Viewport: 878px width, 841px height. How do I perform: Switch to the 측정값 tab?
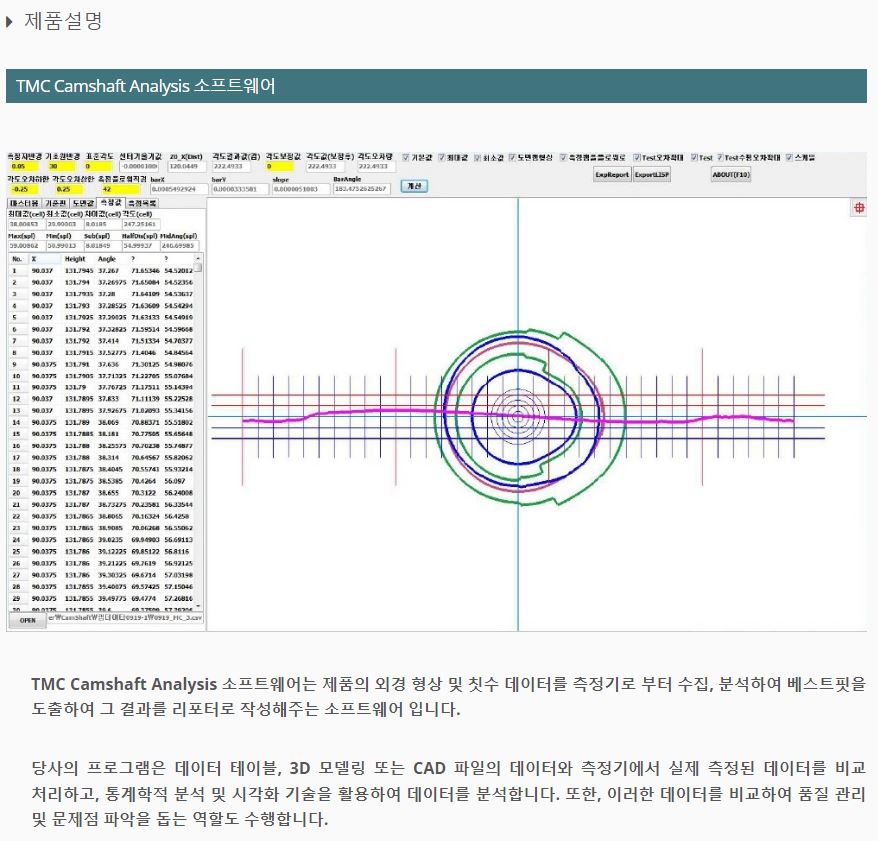tap(111, 202)
